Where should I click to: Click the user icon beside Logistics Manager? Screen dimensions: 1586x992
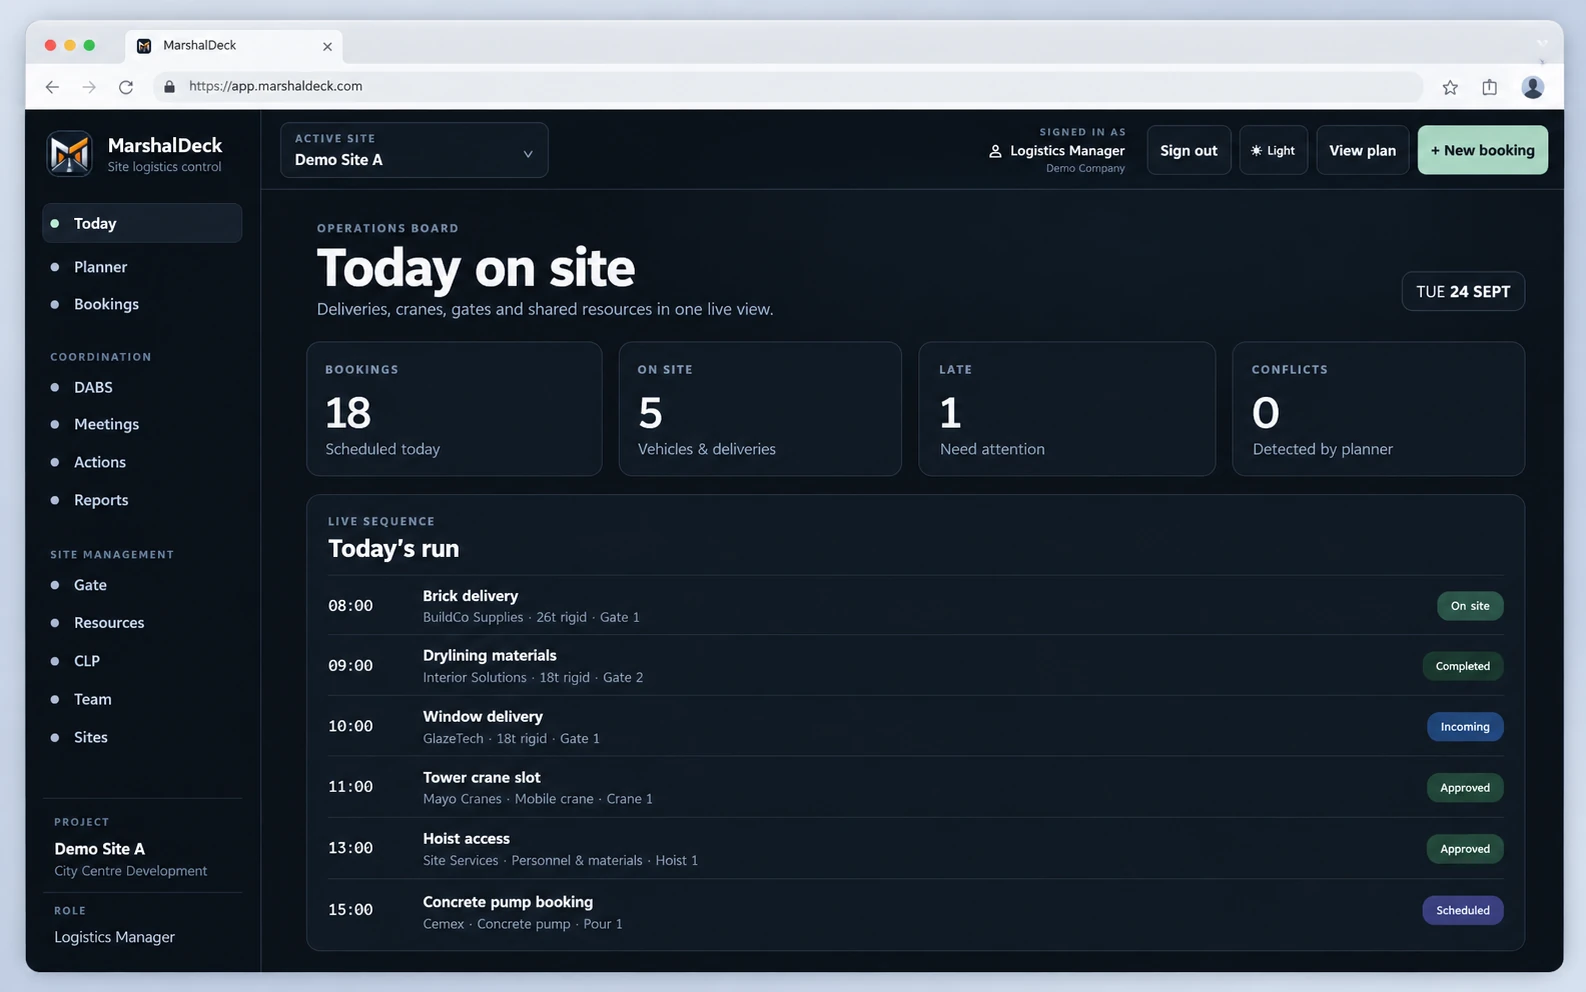[x=995, y=151]
